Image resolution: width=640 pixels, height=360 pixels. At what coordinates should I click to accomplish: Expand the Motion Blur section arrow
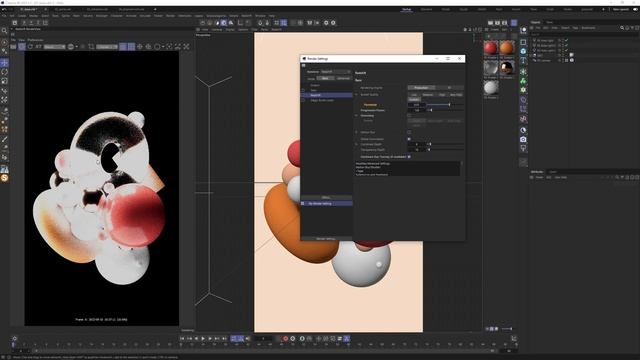pyautogui.click(x=356, y=132)
